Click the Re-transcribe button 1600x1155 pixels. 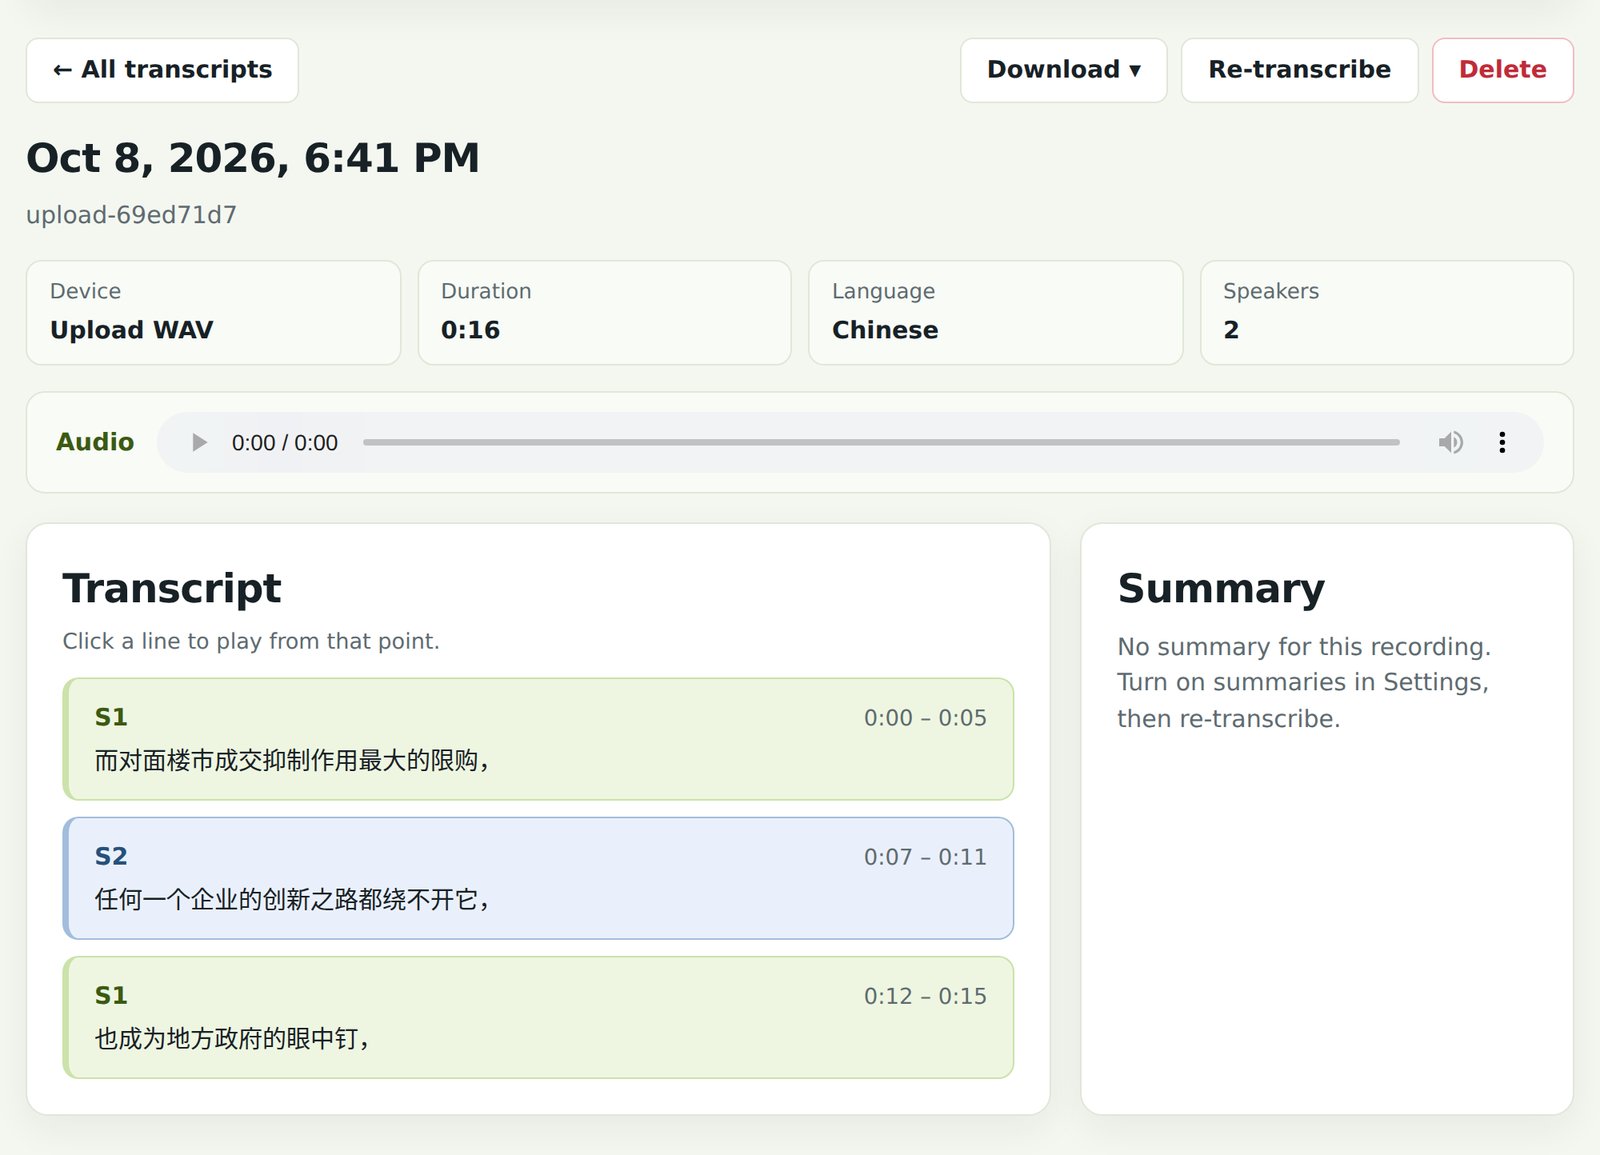tap(1299, 70)
